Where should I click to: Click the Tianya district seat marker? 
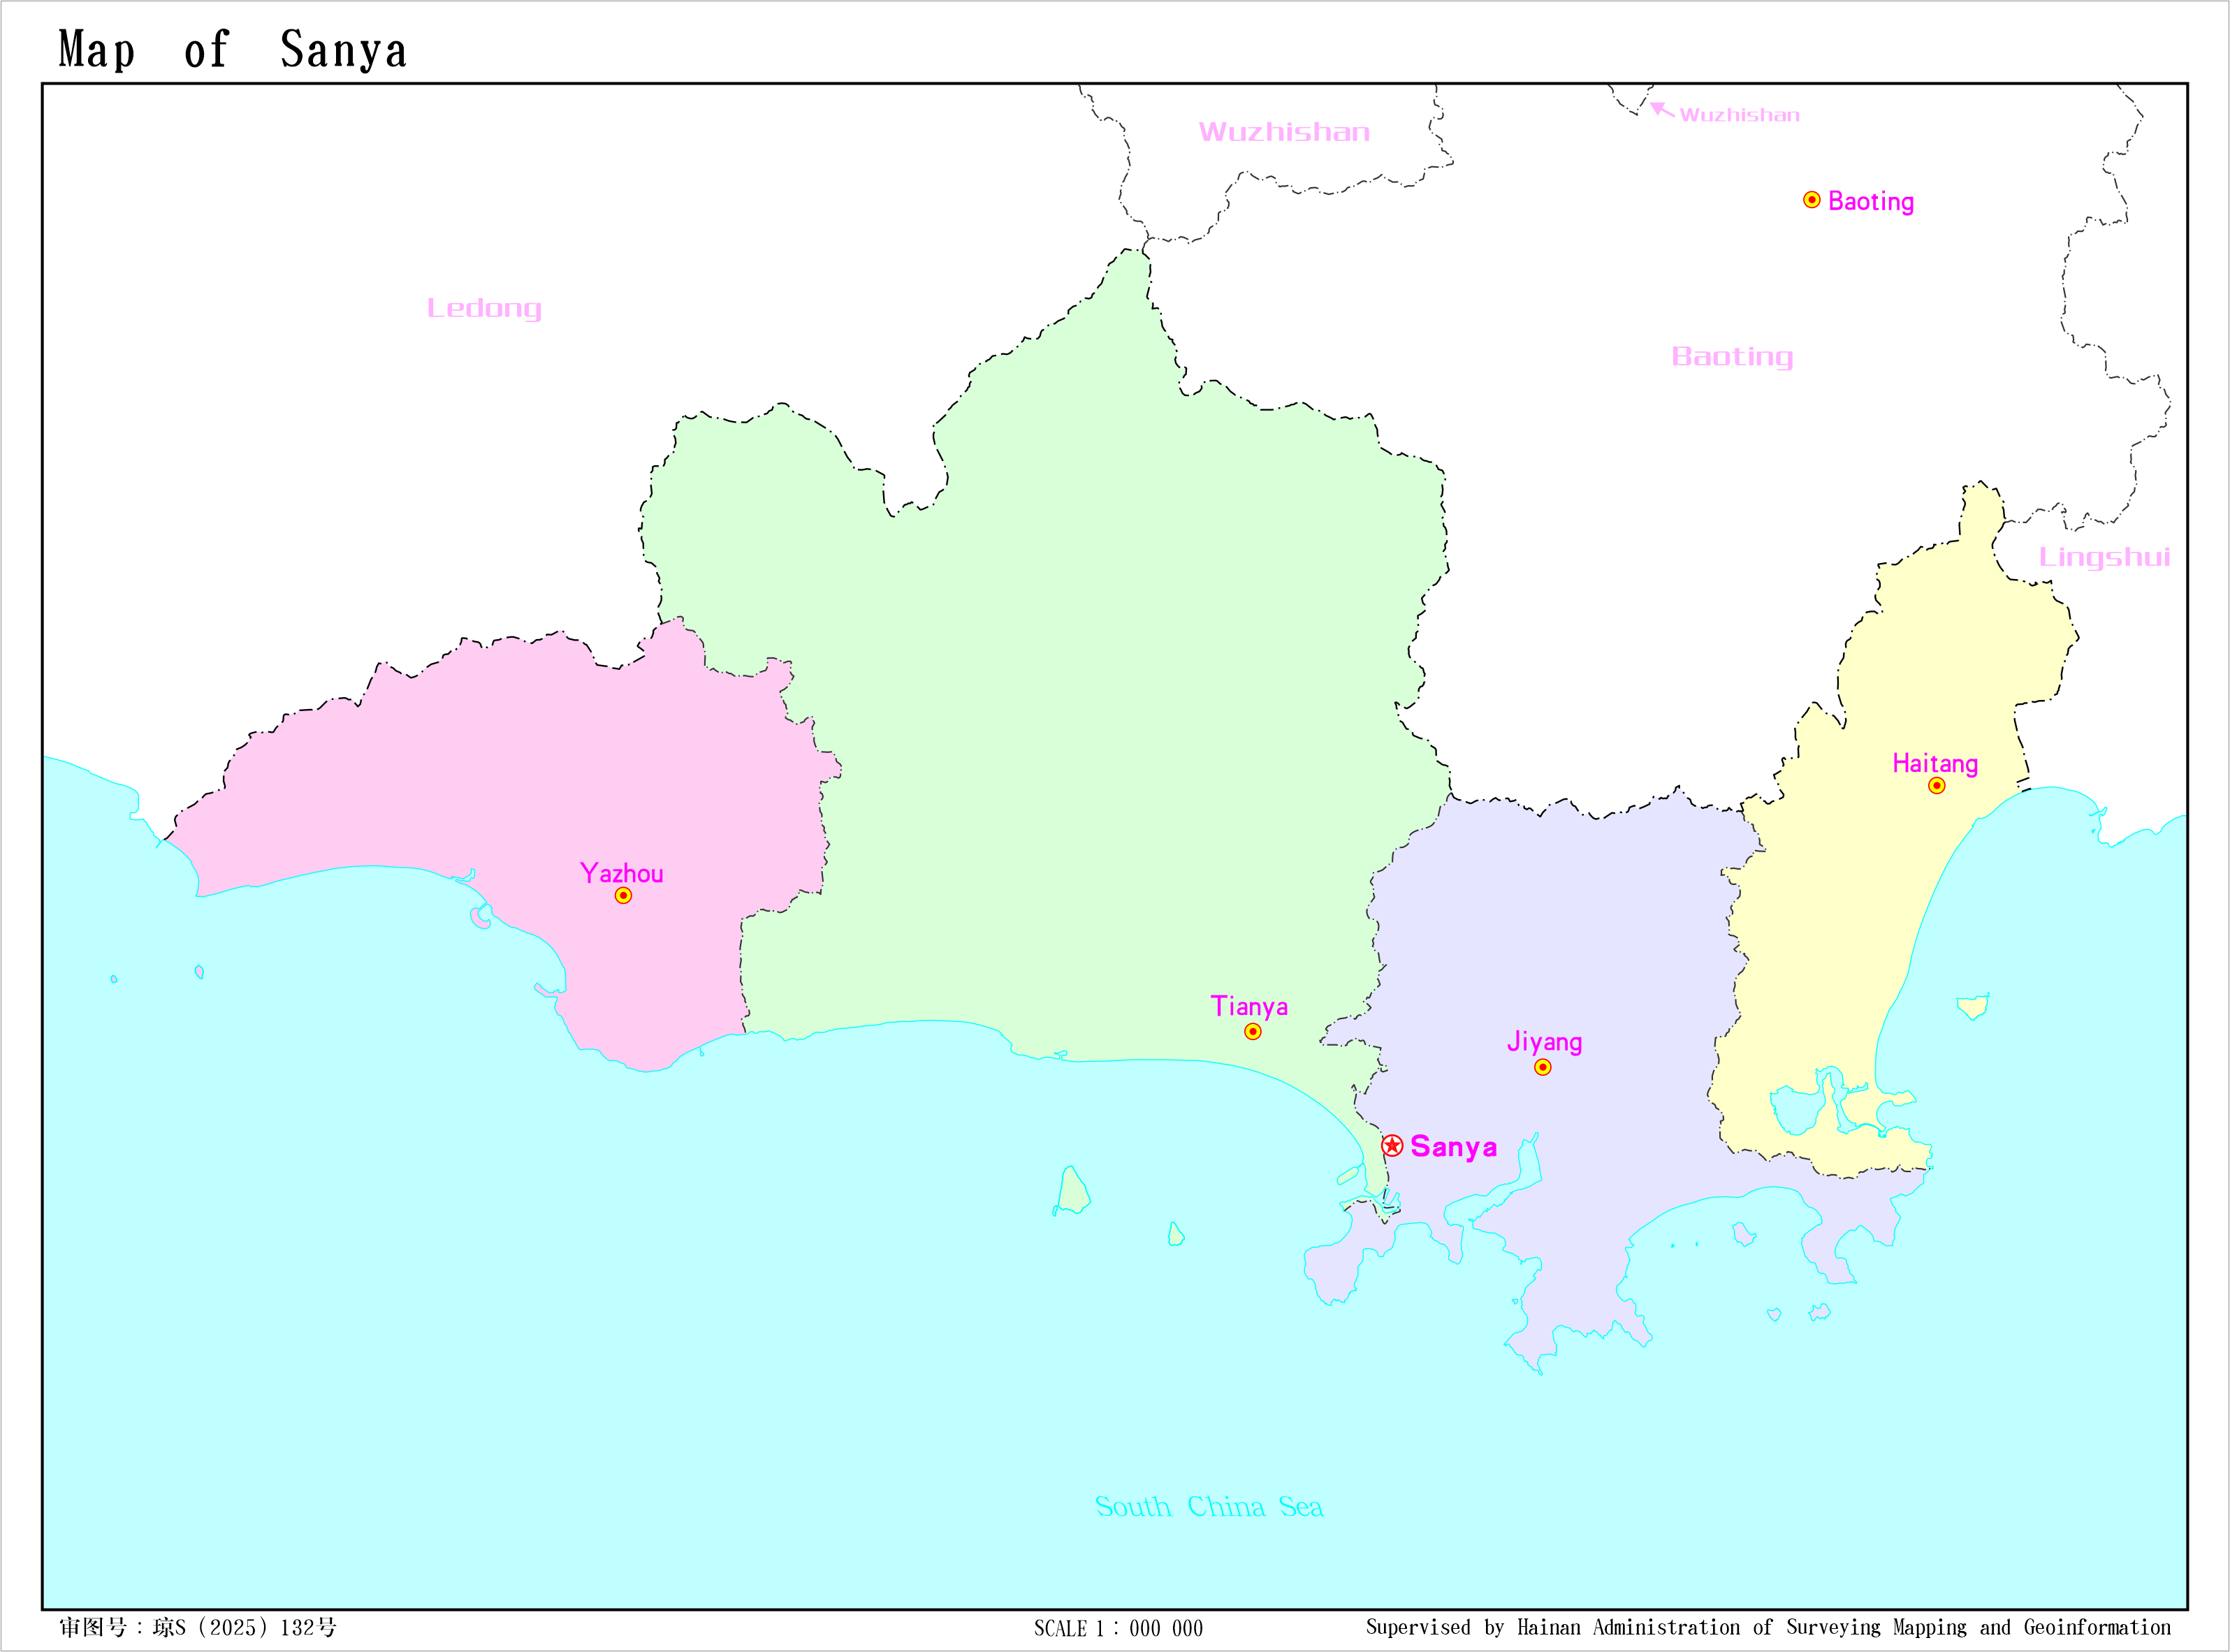(1252, 1031)
